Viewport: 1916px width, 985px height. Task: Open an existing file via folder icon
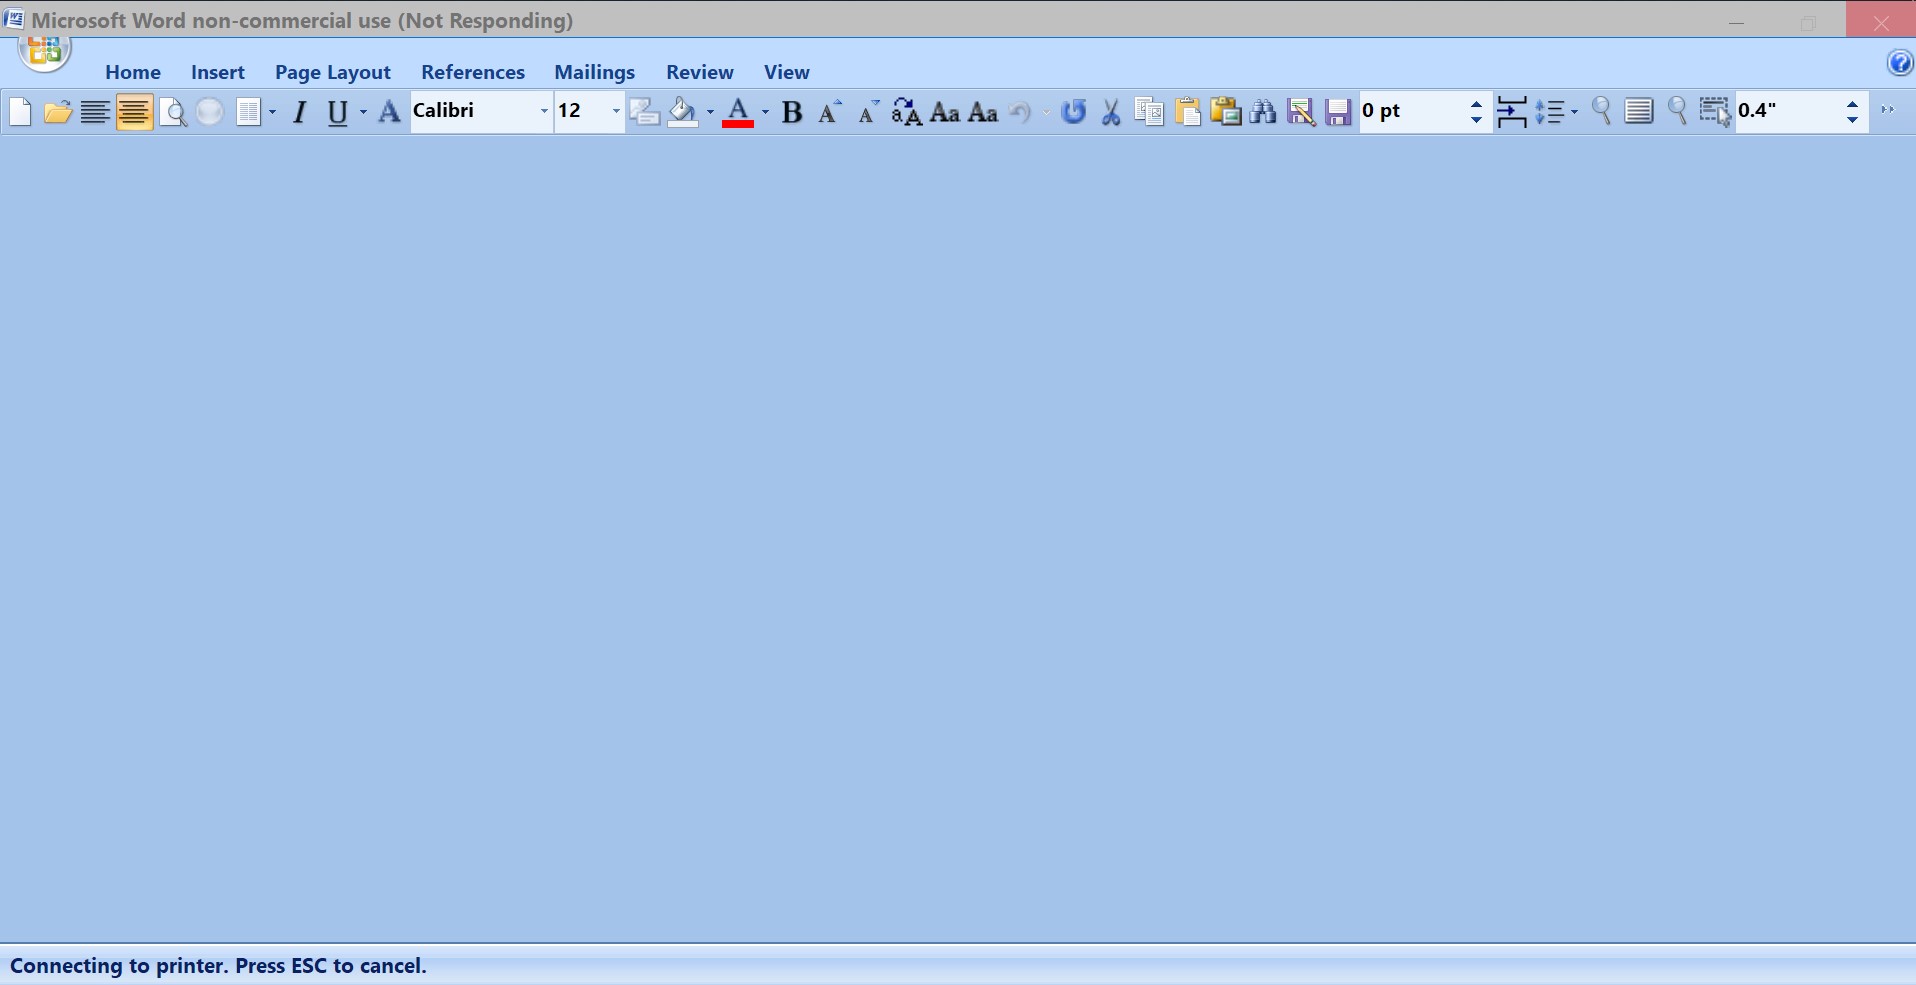(x=58, y=112)
